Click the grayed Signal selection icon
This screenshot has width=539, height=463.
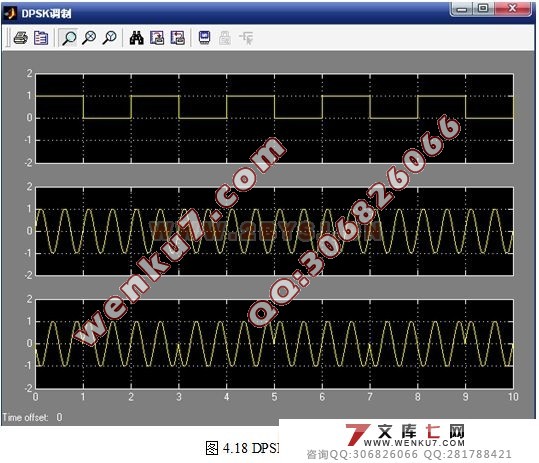(246, 38)
